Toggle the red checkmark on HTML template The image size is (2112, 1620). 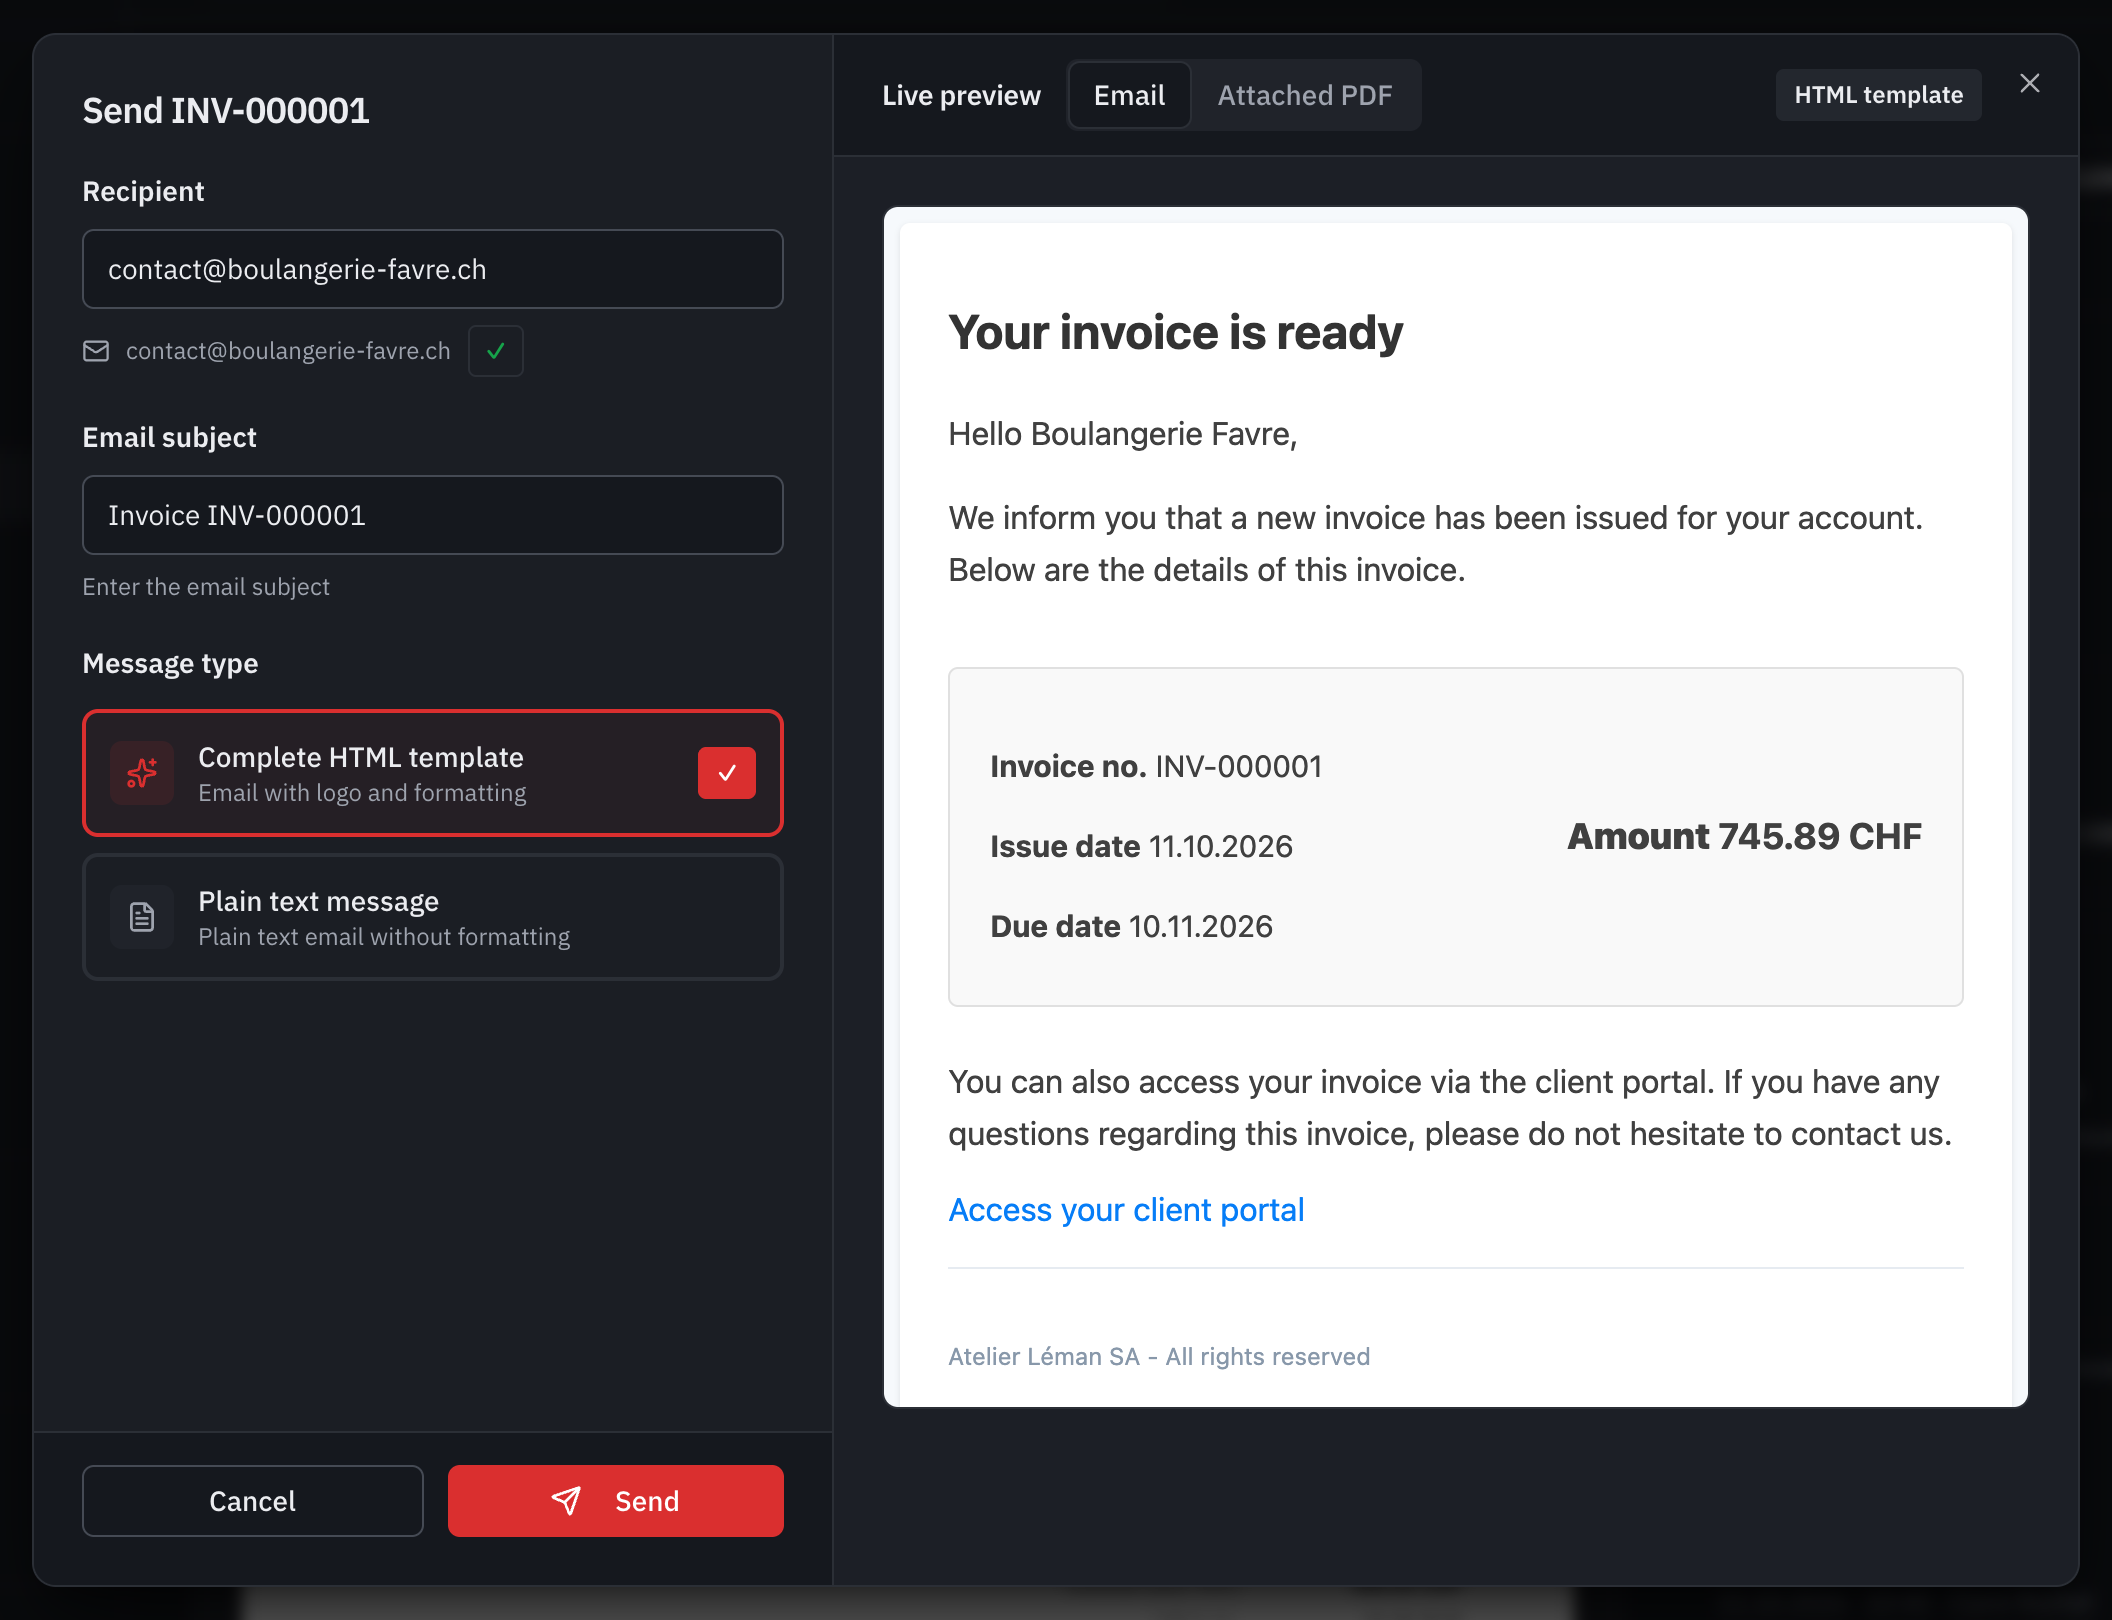click(x=727, y=773)
